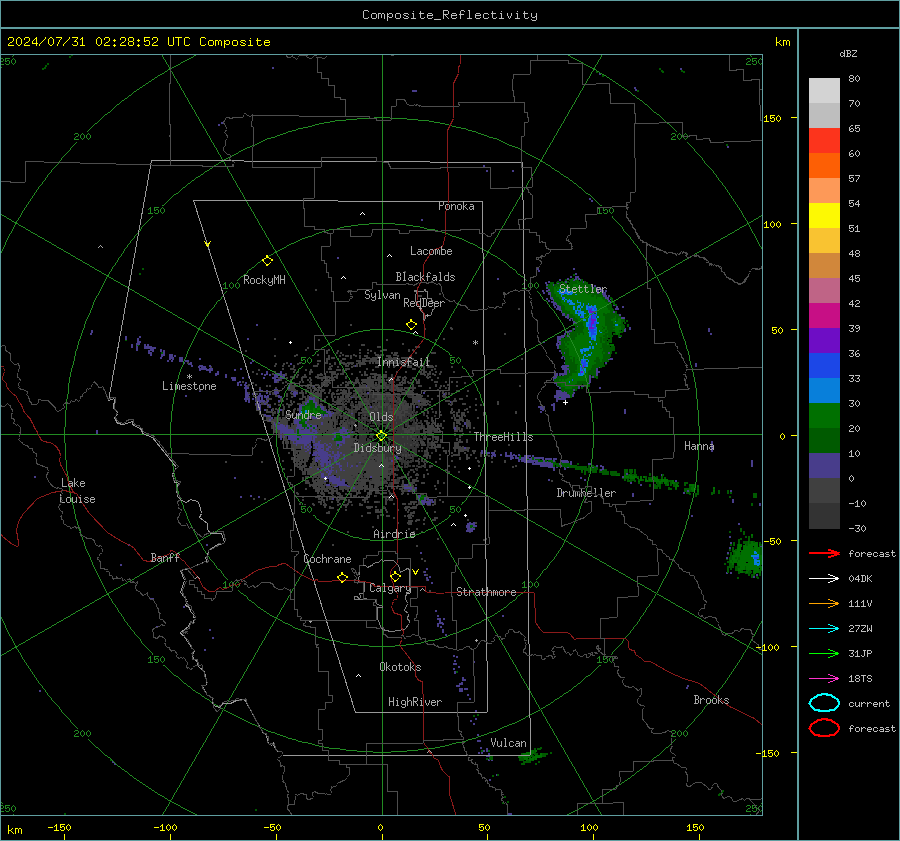Click the dBZ legend heading
This screenshot has width=900, height=841.
click(x=848, y=54)
